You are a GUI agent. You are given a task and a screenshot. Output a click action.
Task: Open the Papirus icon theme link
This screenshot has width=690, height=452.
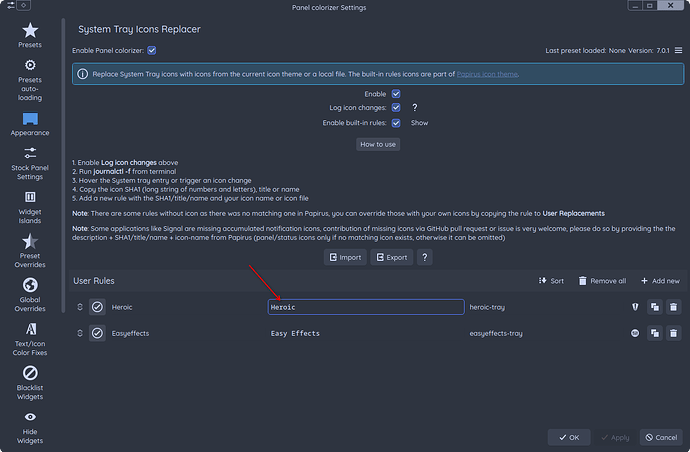(487, 74)
